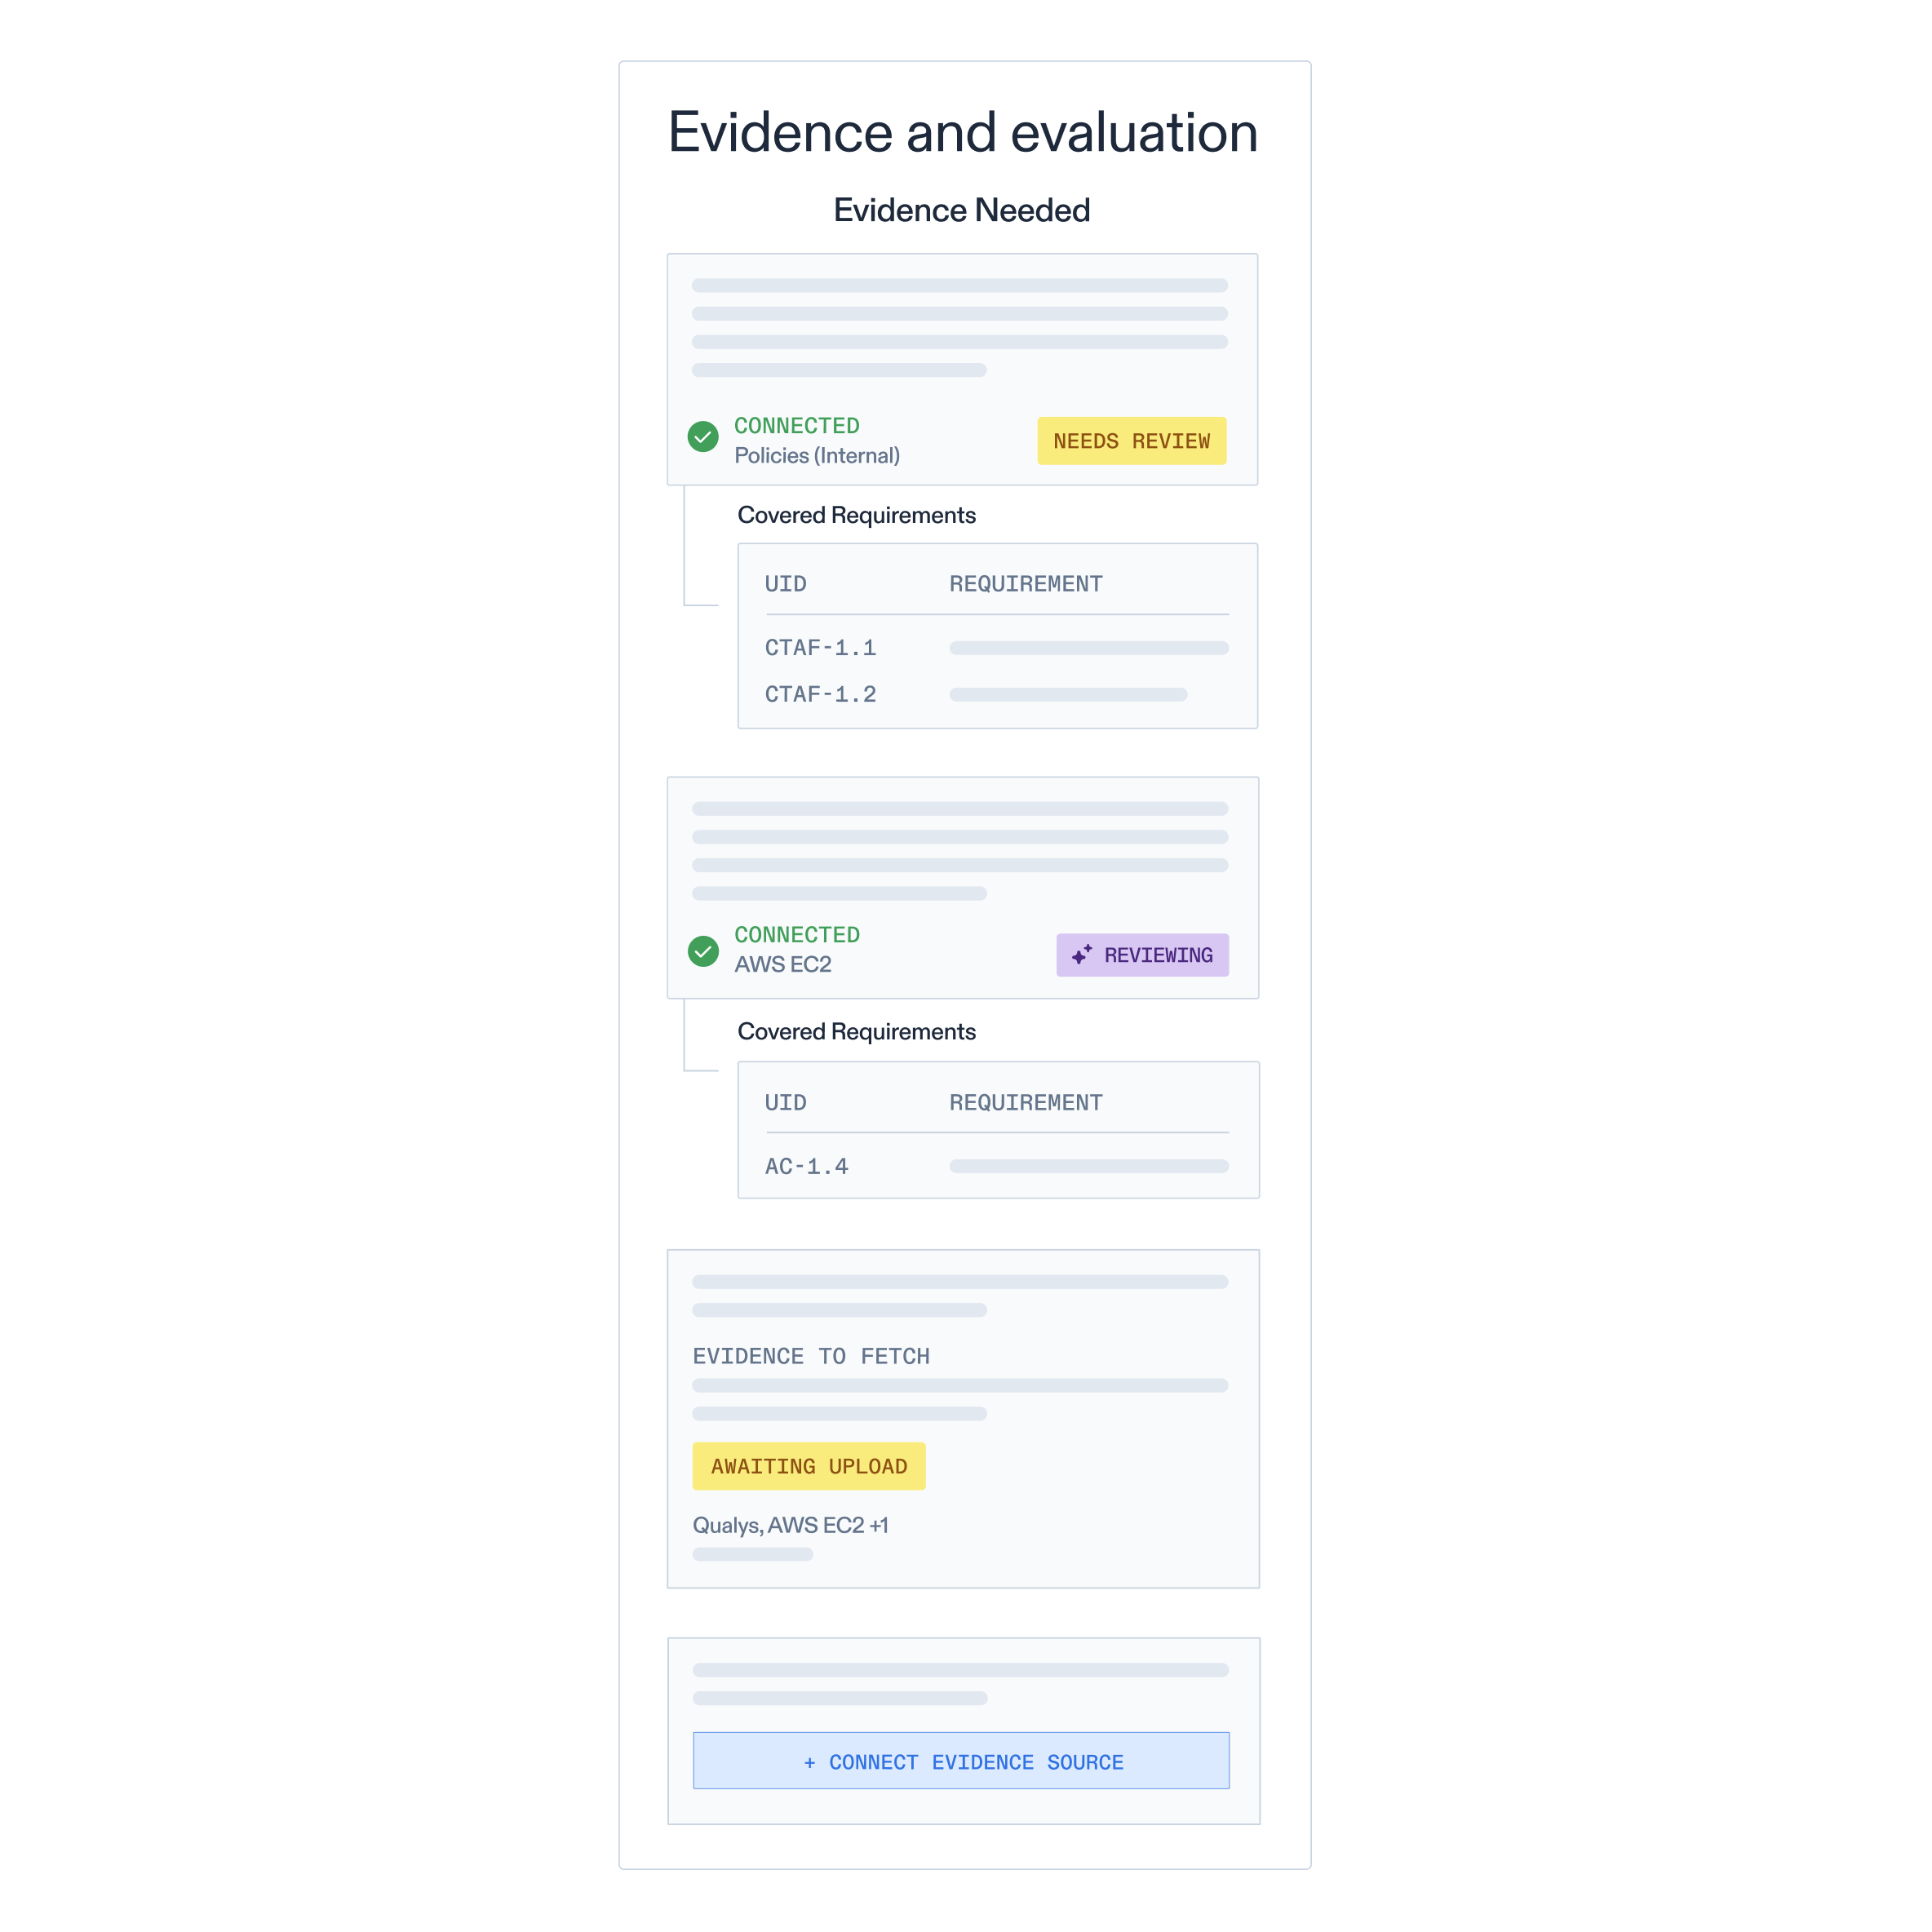Click the purple Reviewing status badge
The image size is (1932, 1932).
1143,955
